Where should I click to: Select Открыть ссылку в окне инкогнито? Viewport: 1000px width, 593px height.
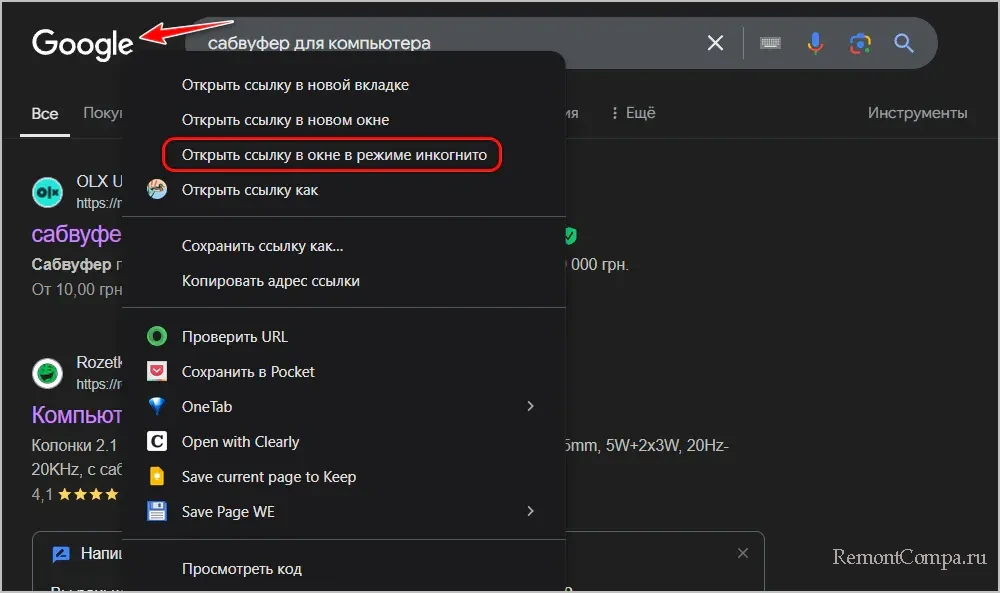[334, 155]
